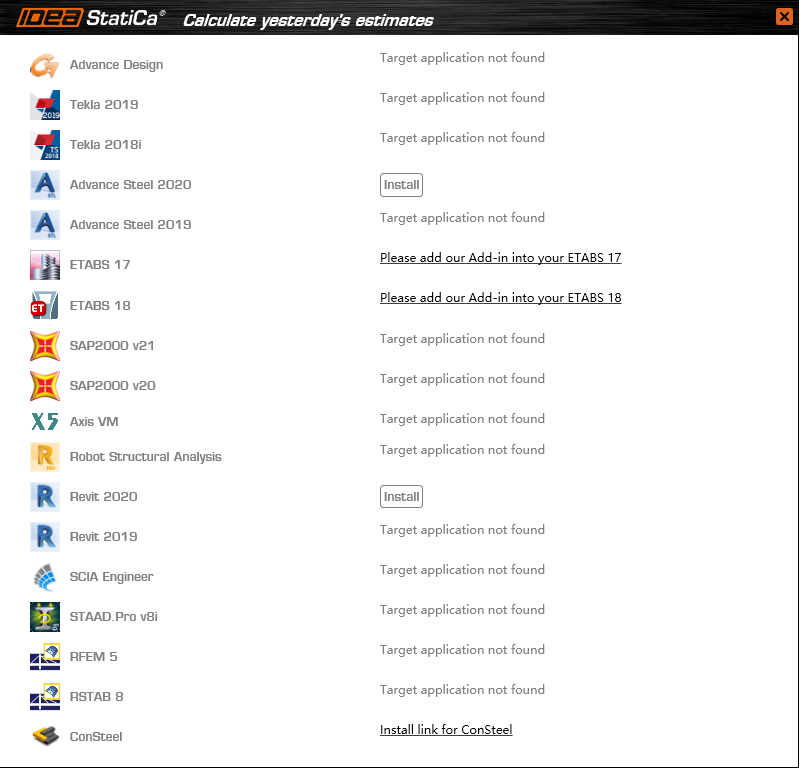Click the 'Tekla 2019' label
Screen dimensions: 800x768
pos(104,105)
